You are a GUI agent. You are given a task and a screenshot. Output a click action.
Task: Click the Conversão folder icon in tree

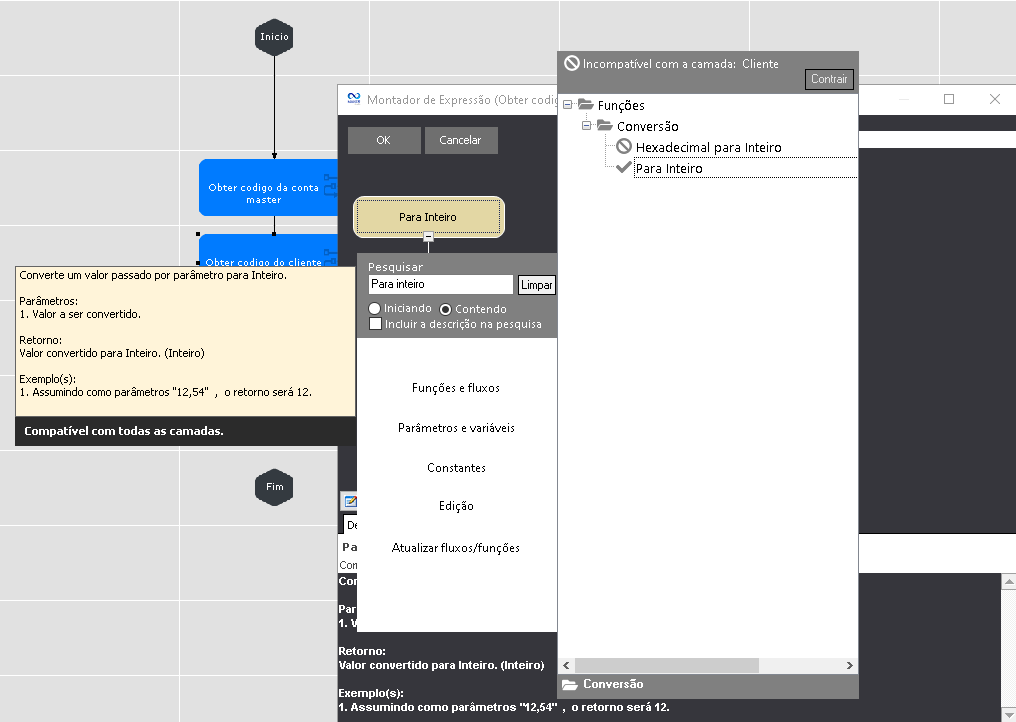coord(605,126)
